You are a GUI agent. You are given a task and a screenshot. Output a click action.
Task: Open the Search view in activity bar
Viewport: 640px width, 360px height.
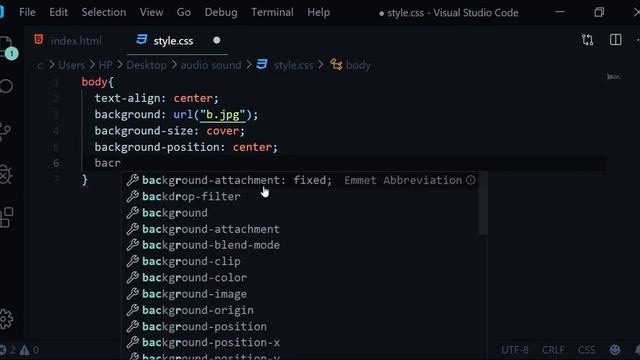[x=7, y=86]
